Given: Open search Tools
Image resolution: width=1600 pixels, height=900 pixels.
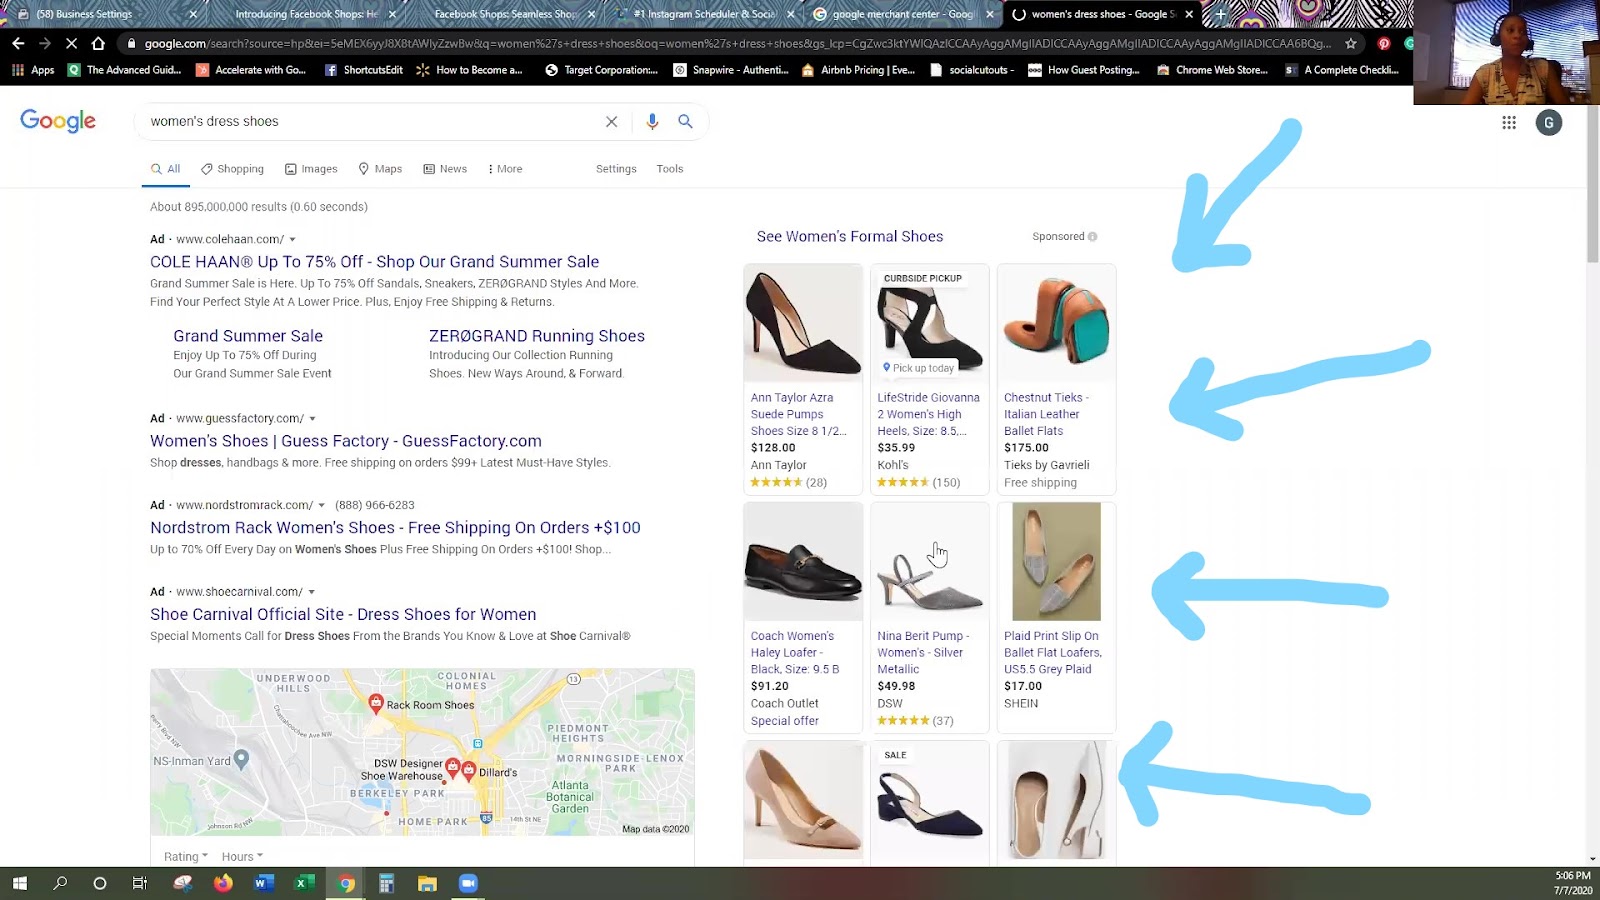Looking at the screenshot, I should [670, 169].
